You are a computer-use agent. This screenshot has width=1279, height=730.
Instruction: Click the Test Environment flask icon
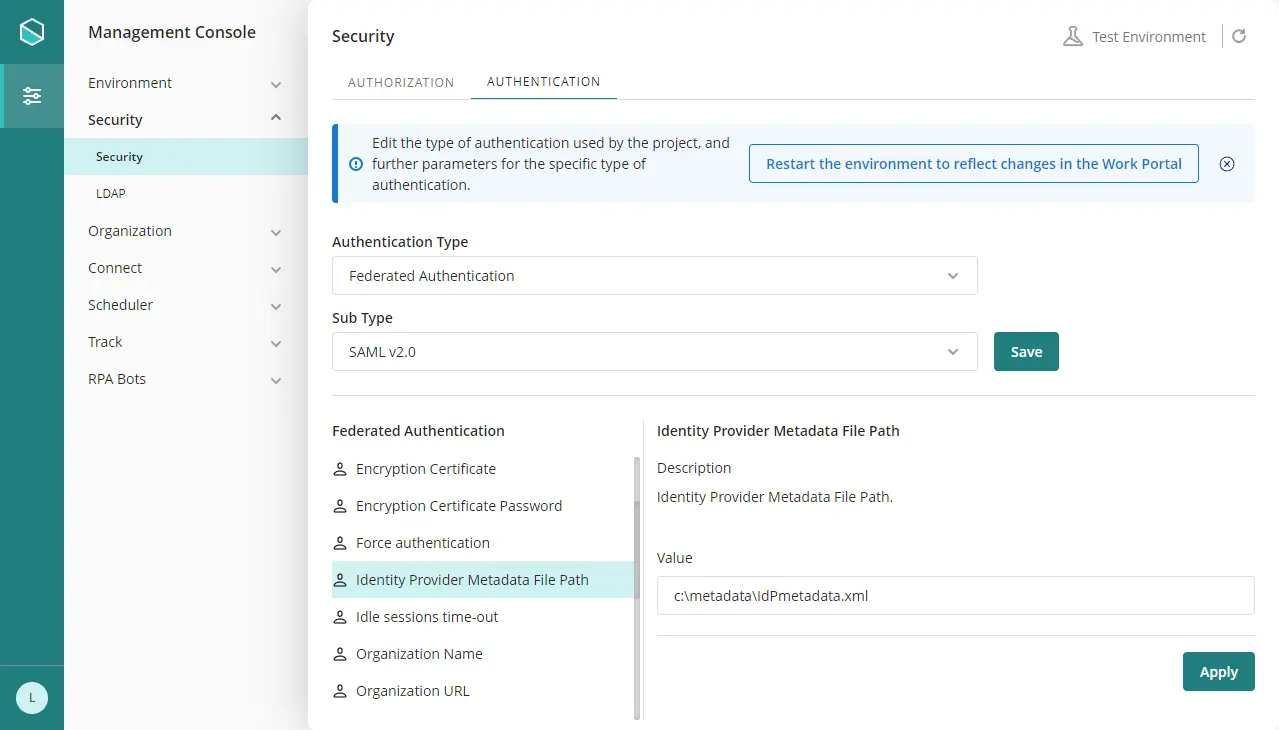(x=1073, y=37)
